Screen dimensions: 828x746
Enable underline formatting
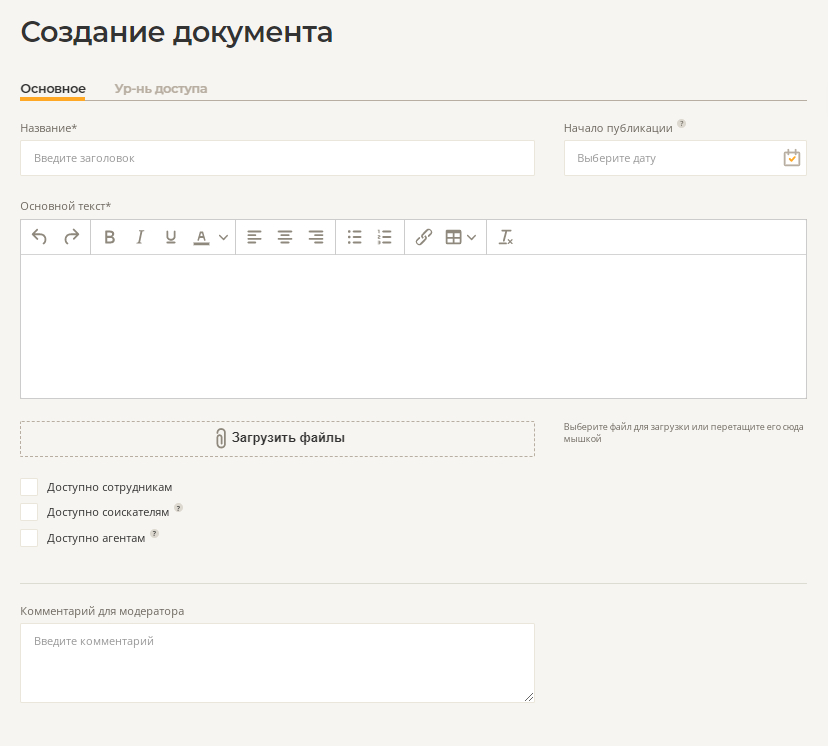pyautogui.click(x=171, y=237)
